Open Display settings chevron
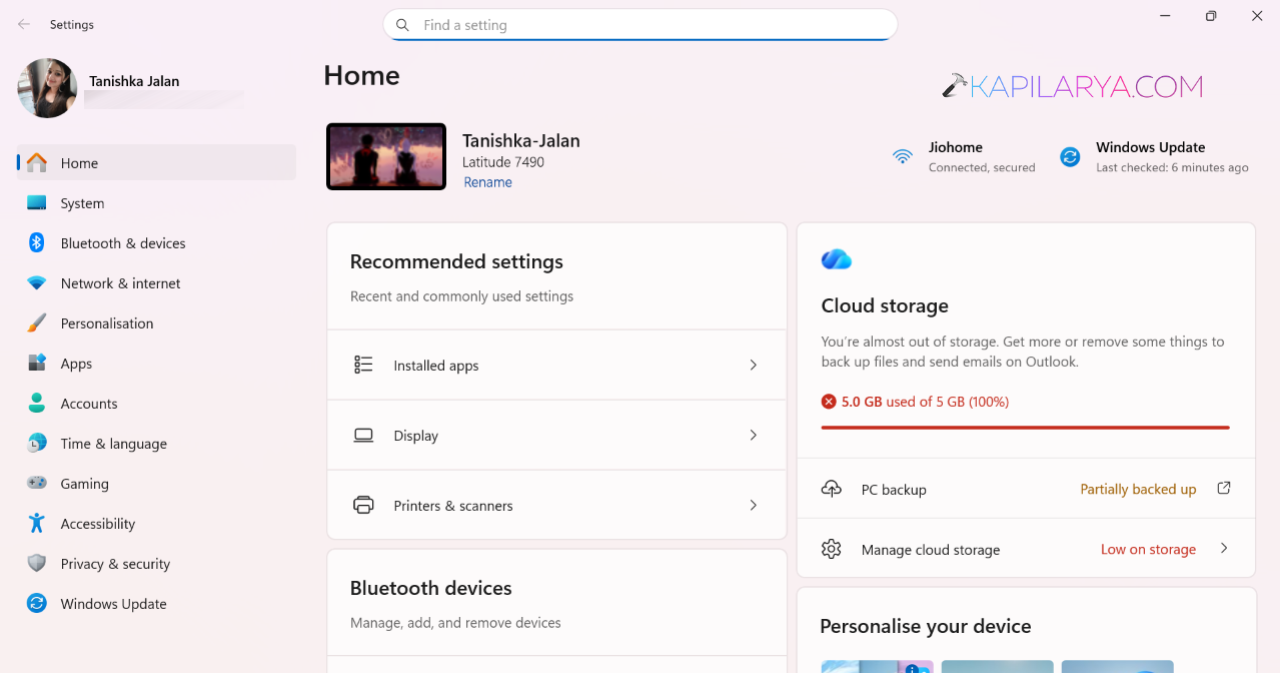Image resolution: width=1280 pixels, height=673 pixels. coord(754,435)
